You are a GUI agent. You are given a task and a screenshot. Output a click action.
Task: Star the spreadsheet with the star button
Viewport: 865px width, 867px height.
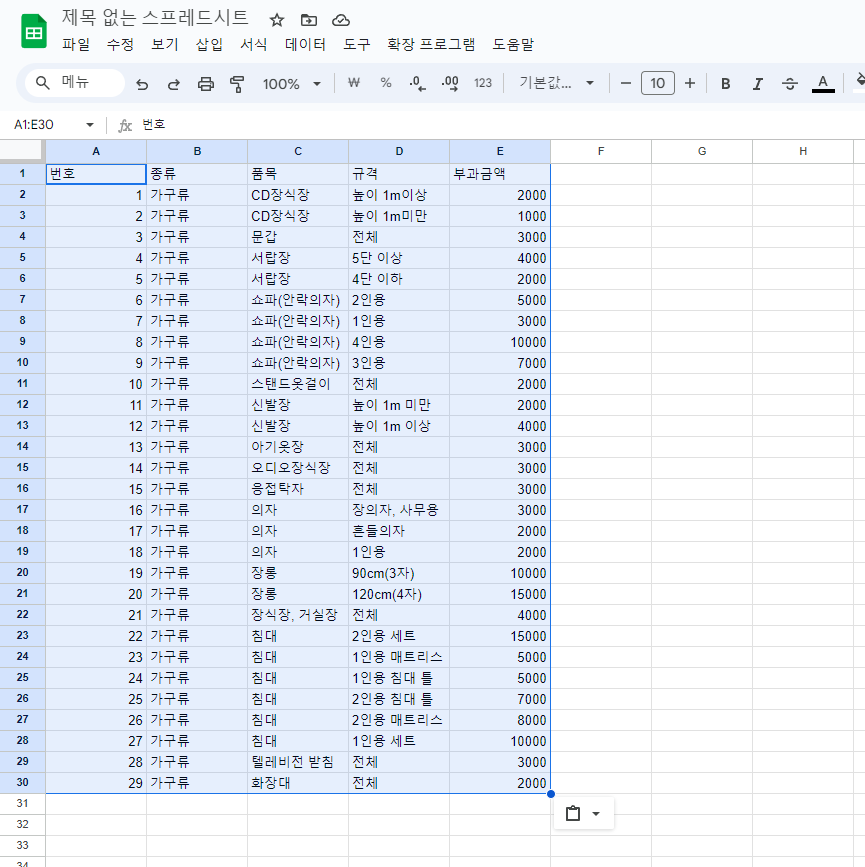pyautogui.click(x=276, y=18)
